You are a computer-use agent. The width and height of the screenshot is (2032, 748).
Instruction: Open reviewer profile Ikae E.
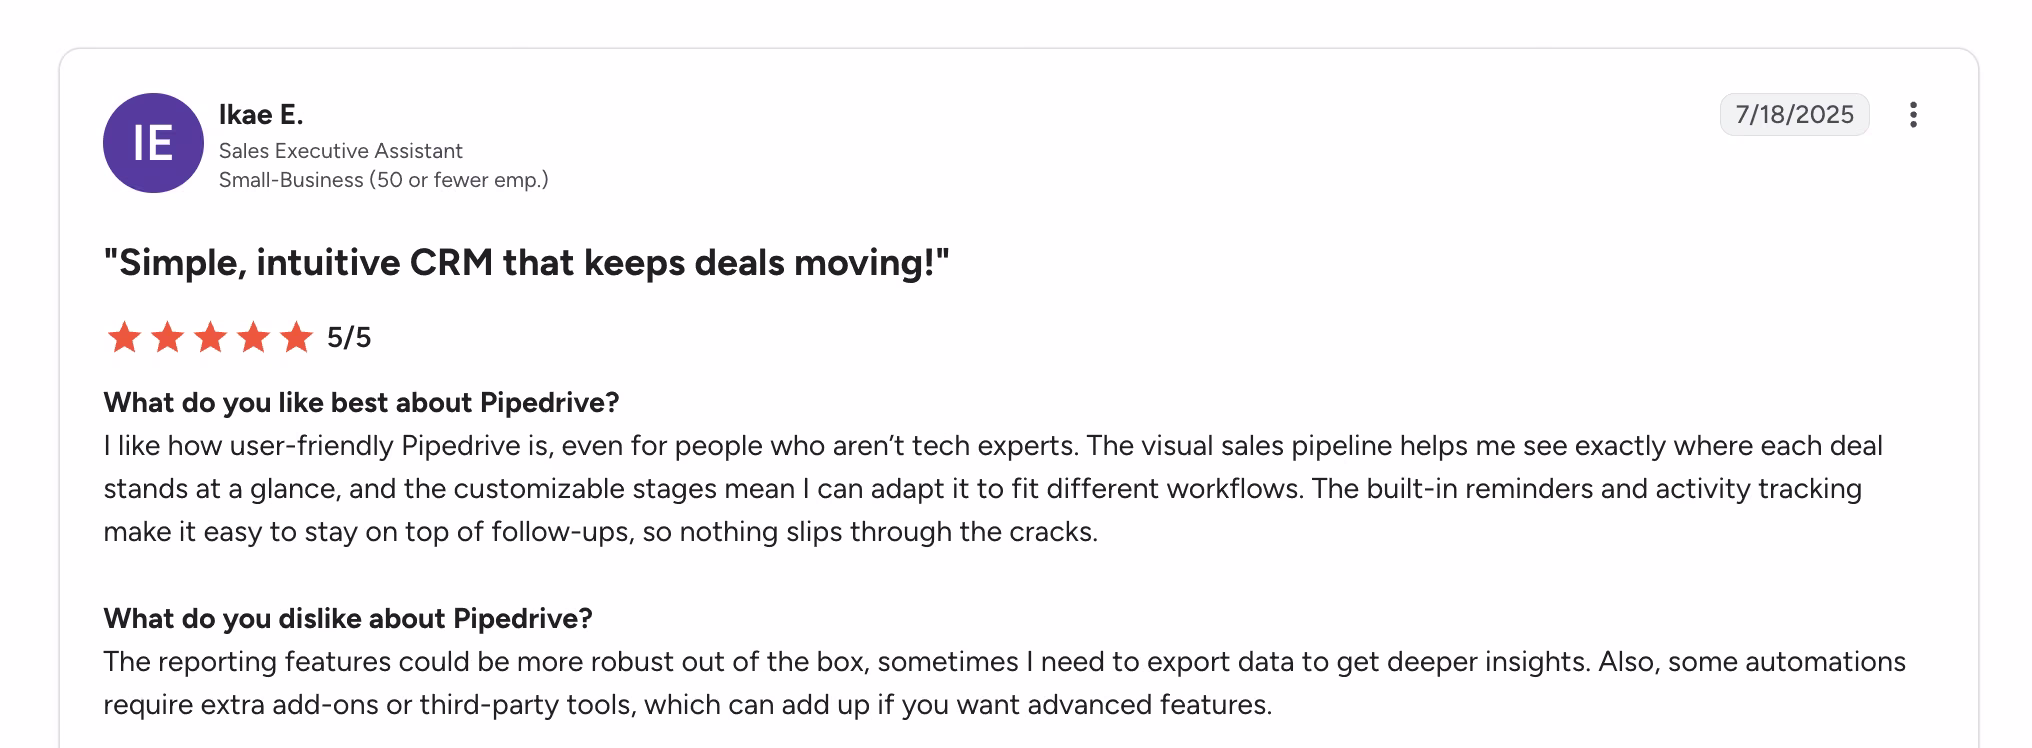(x=261, y=115)
